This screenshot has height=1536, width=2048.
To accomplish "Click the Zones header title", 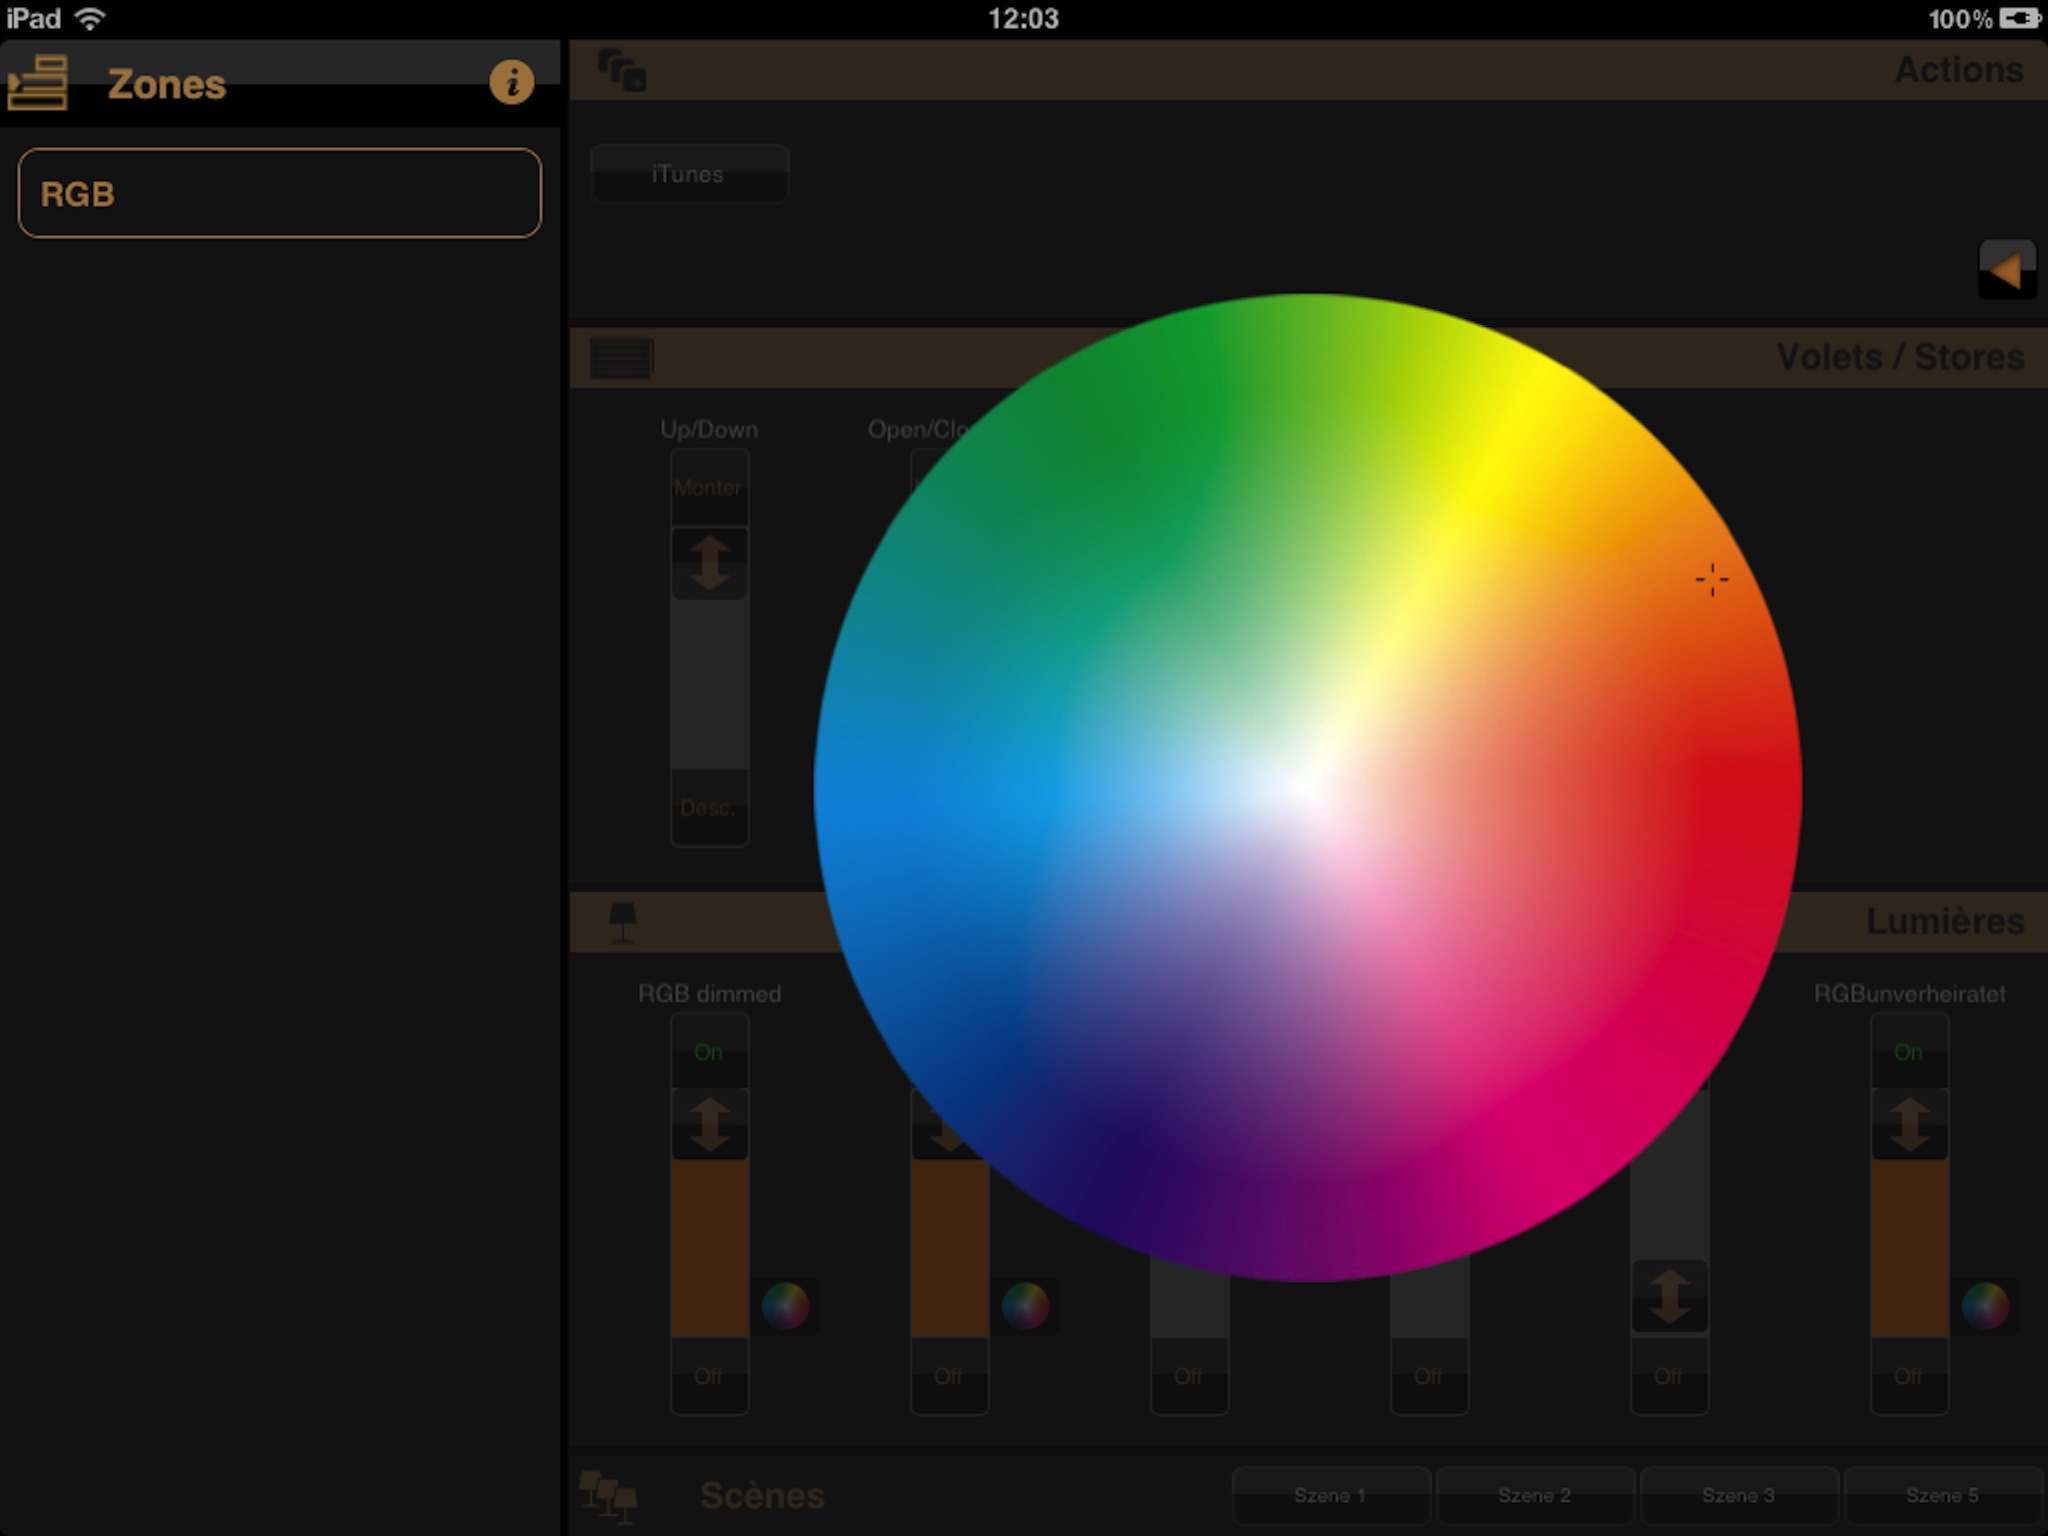I will click(x=167, y=84).
